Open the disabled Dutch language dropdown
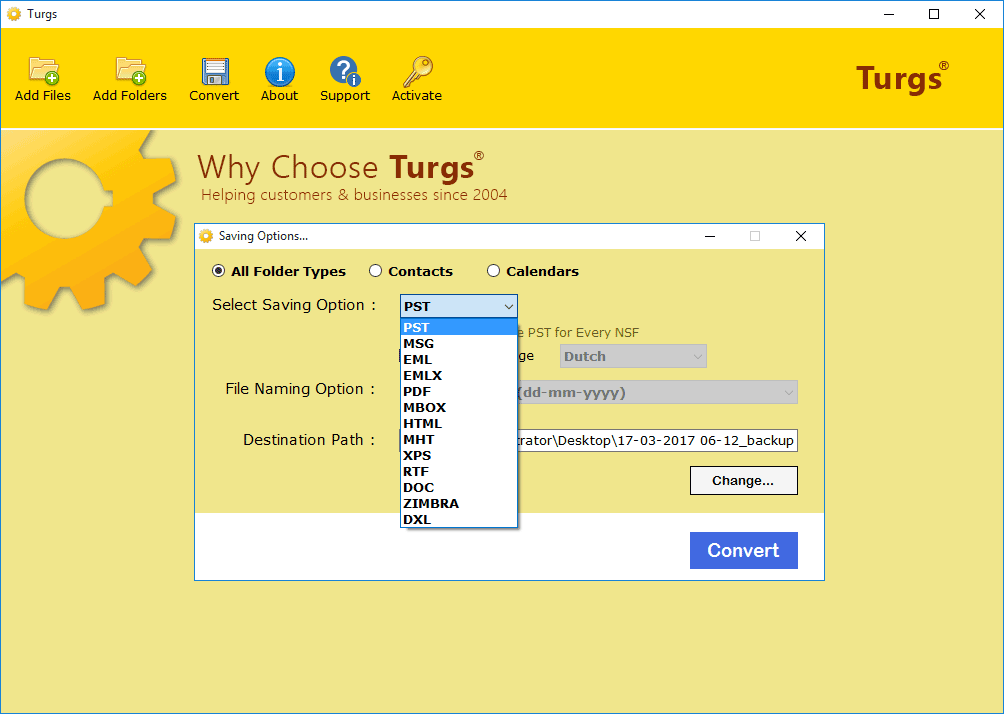Screen dimensions: 1004x714 point(633,356)
